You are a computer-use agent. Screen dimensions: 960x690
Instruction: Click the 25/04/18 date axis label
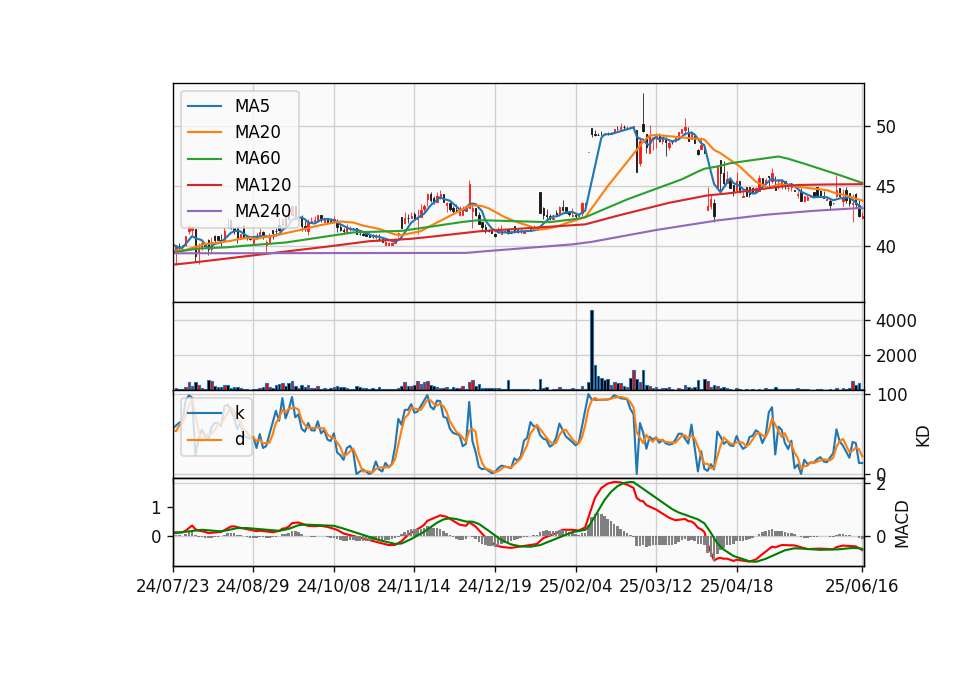click(x=737, y=586)
